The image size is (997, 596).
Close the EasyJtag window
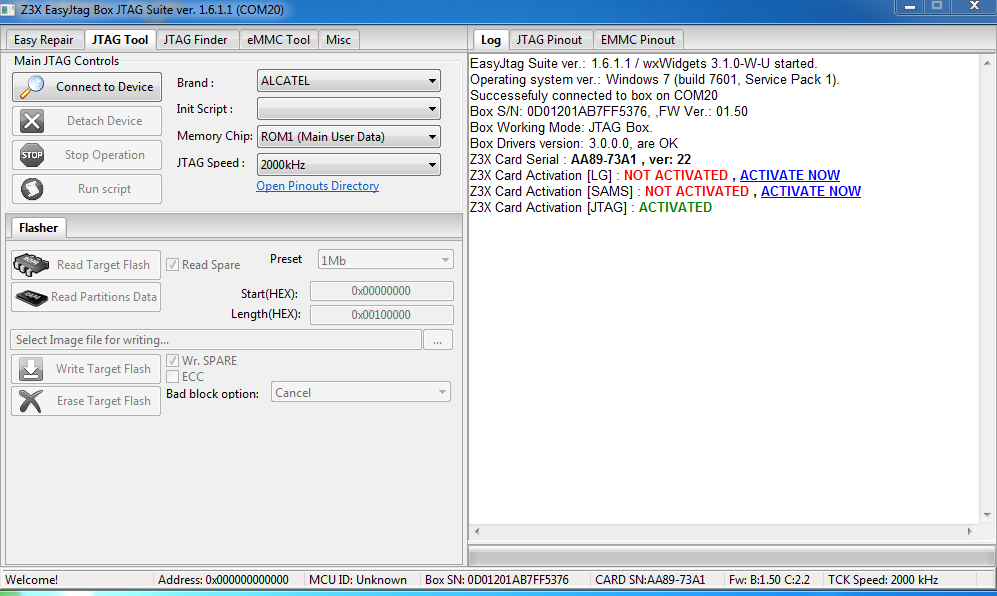[x=974, y=6]
